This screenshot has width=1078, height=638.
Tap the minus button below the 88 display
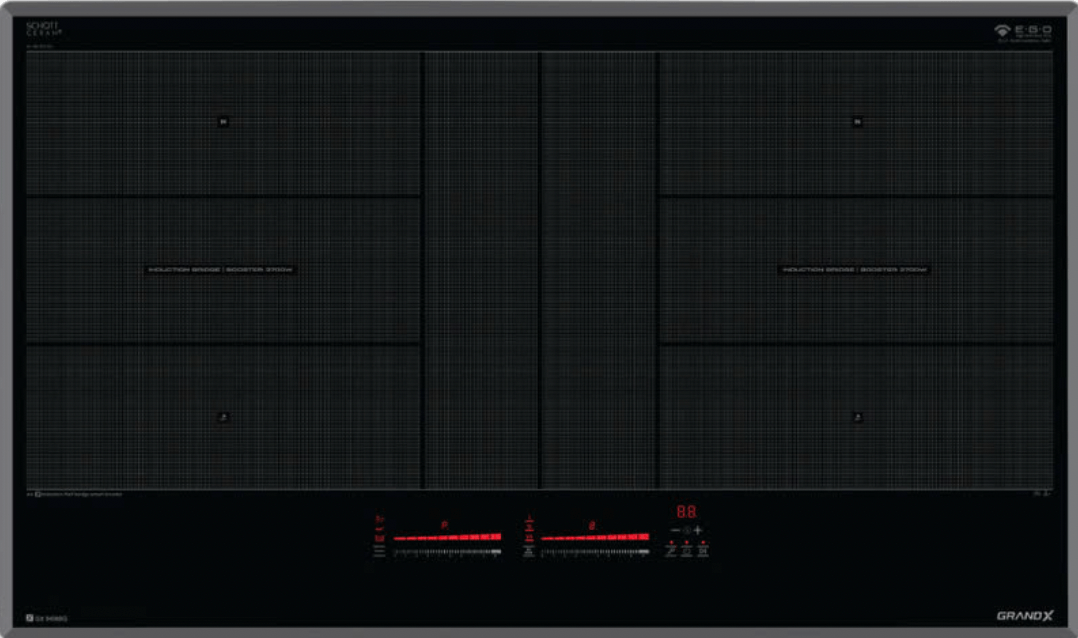click(x=675, y=530)
